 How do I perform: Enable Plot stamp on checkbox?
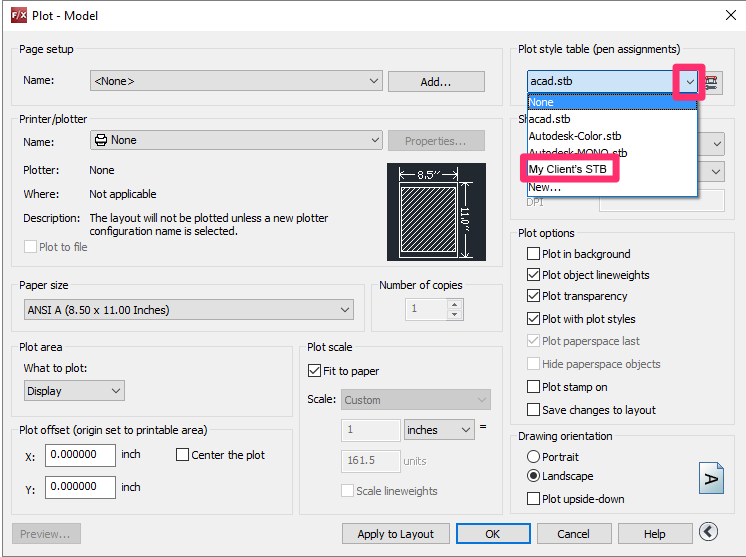pos(533,386)
